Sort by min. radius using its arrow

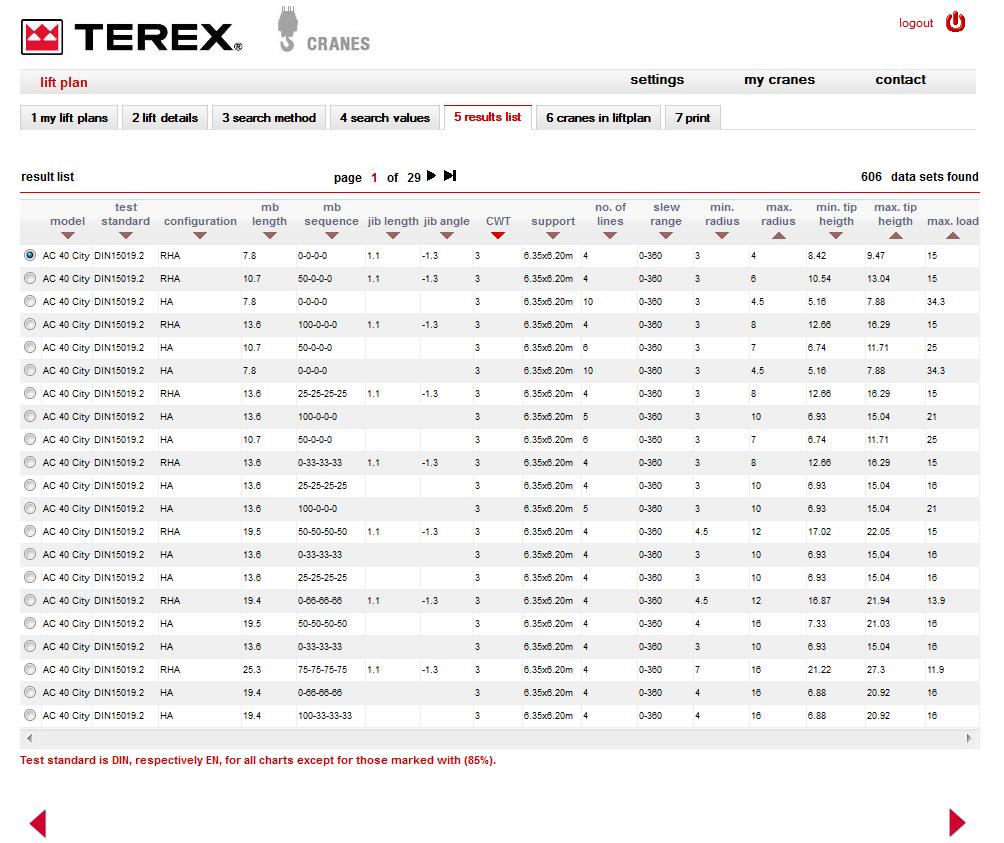[x=722, y=236]
